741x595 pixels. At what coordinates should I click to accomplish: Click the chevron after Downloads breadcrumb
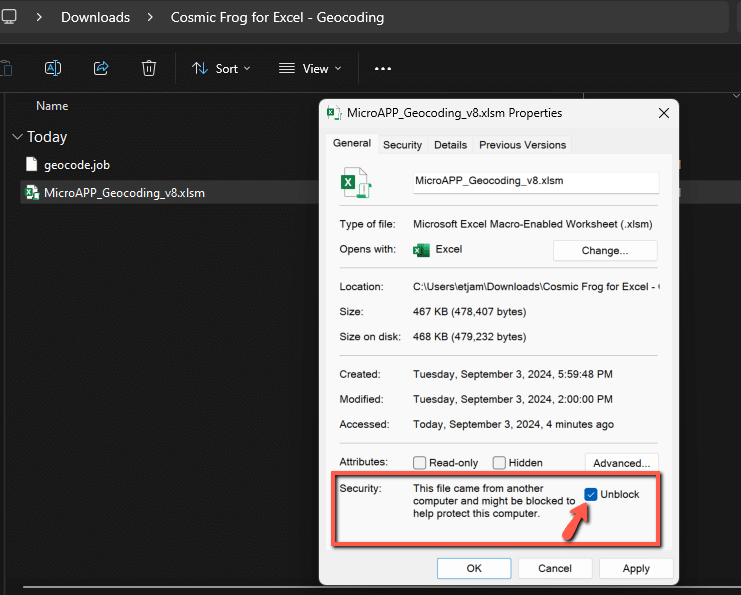point(150,17)
